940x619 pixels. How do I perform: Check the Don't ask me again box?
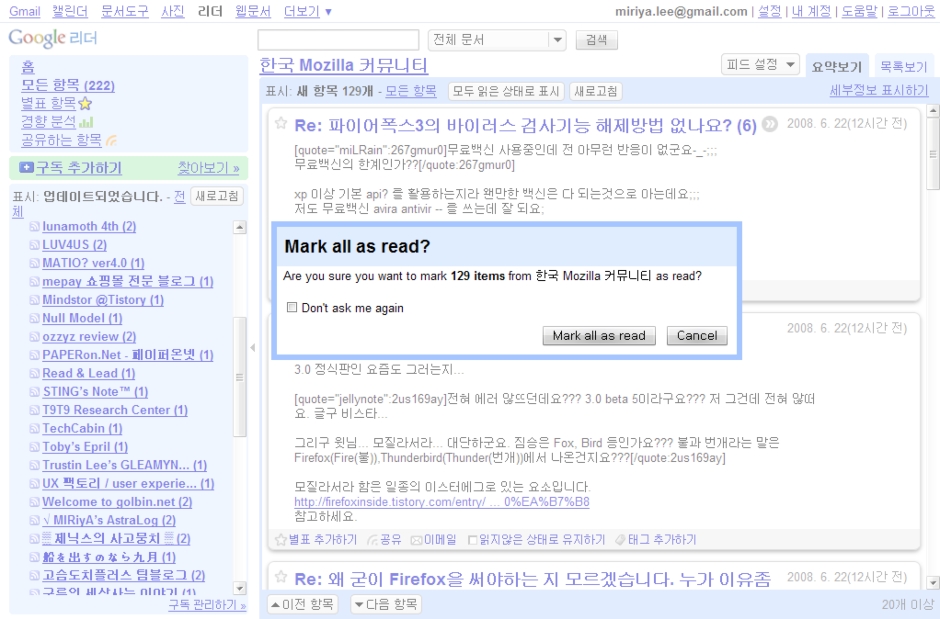click(x=292, y=307)
